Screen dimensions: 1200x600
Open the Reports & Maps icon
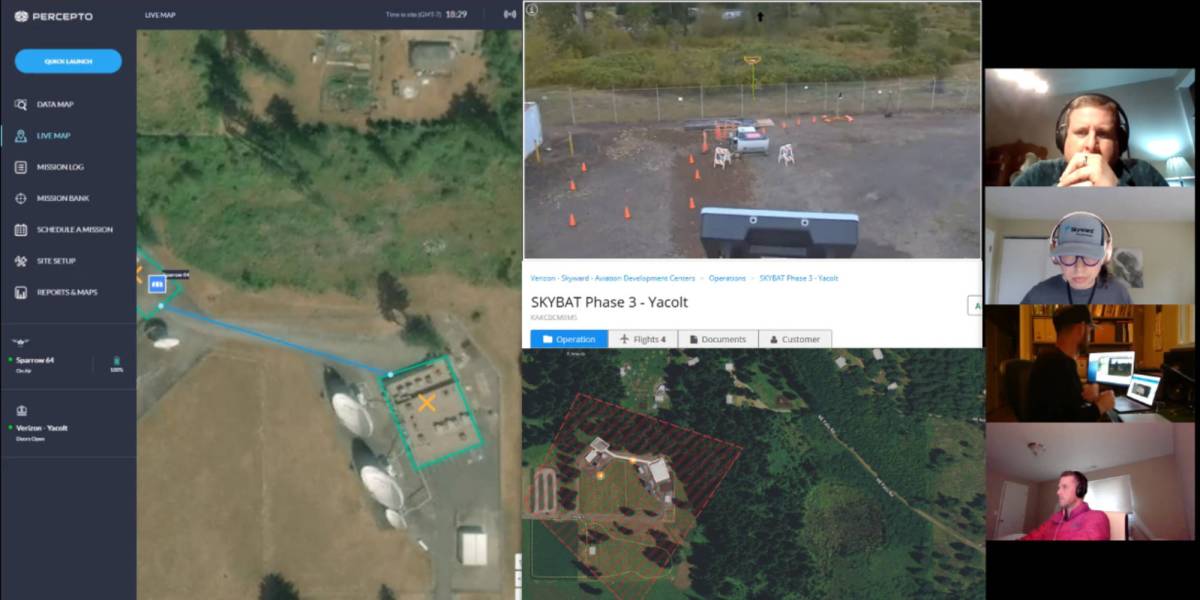tap(21, 292)
